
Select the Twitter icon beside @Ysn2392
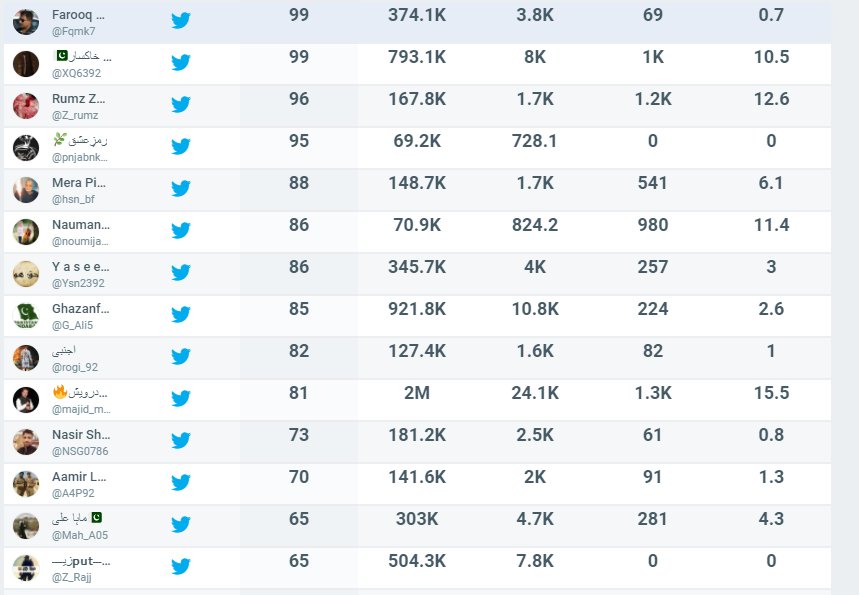pos(181,273)
